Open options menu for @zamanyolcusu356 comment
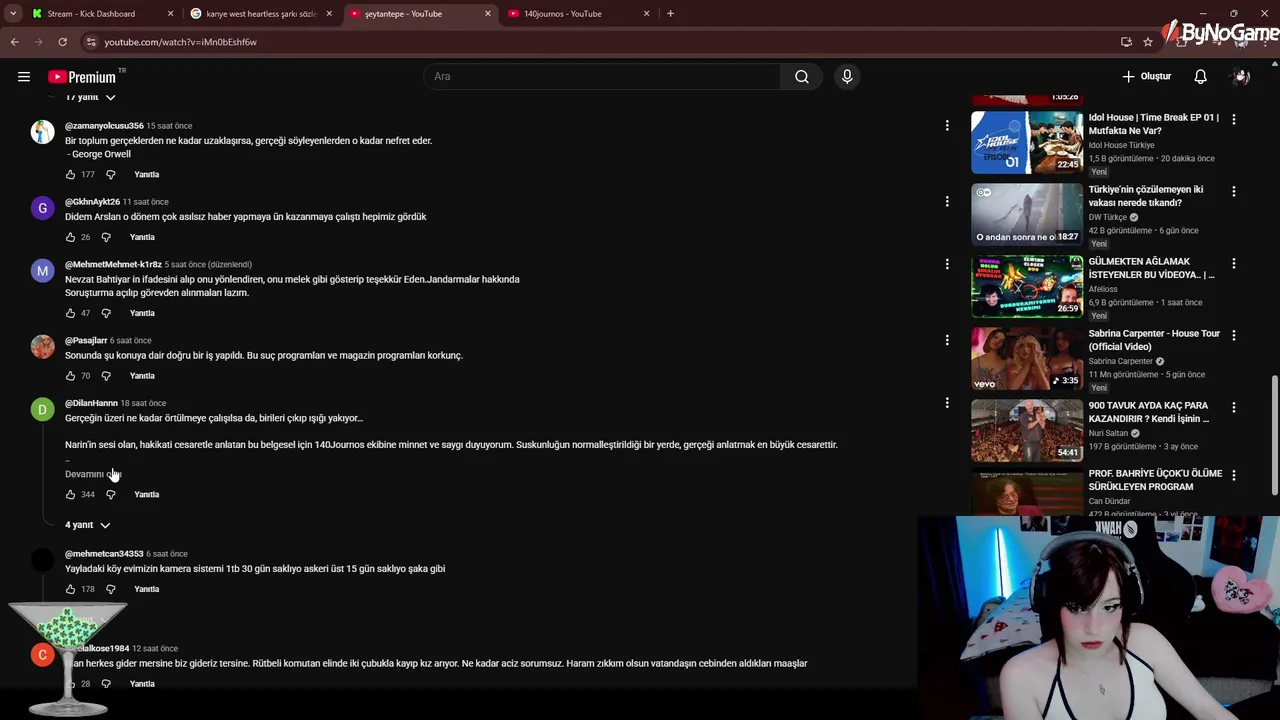 946,126
